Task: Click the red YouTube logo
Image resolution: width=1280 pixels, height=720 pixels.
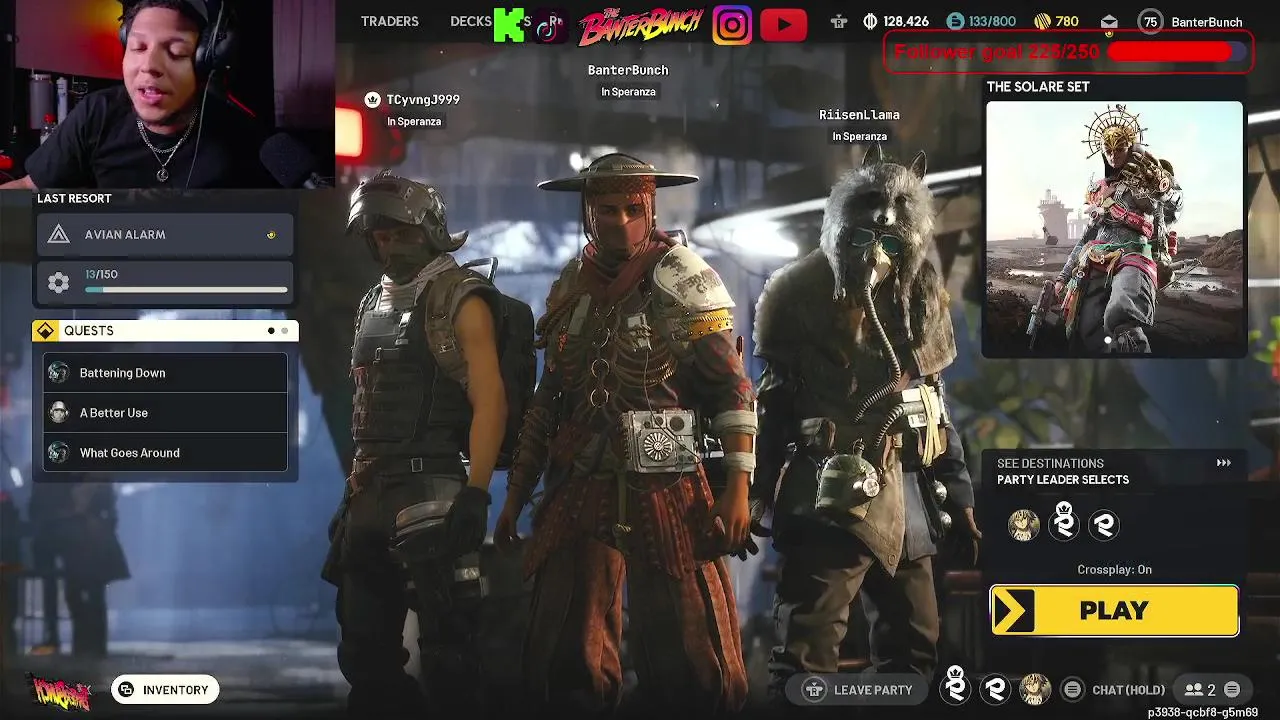Action: tap(782, 24)
